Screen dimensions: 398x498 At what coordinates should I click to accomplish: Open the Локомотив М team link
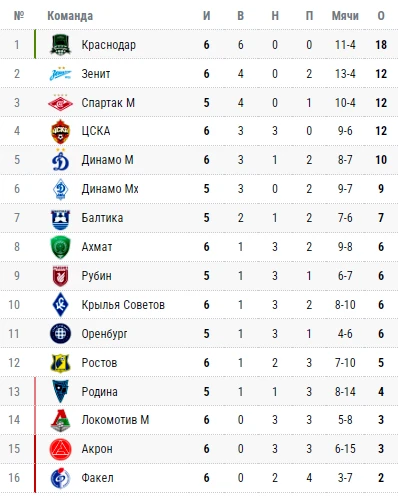(115, 420)
